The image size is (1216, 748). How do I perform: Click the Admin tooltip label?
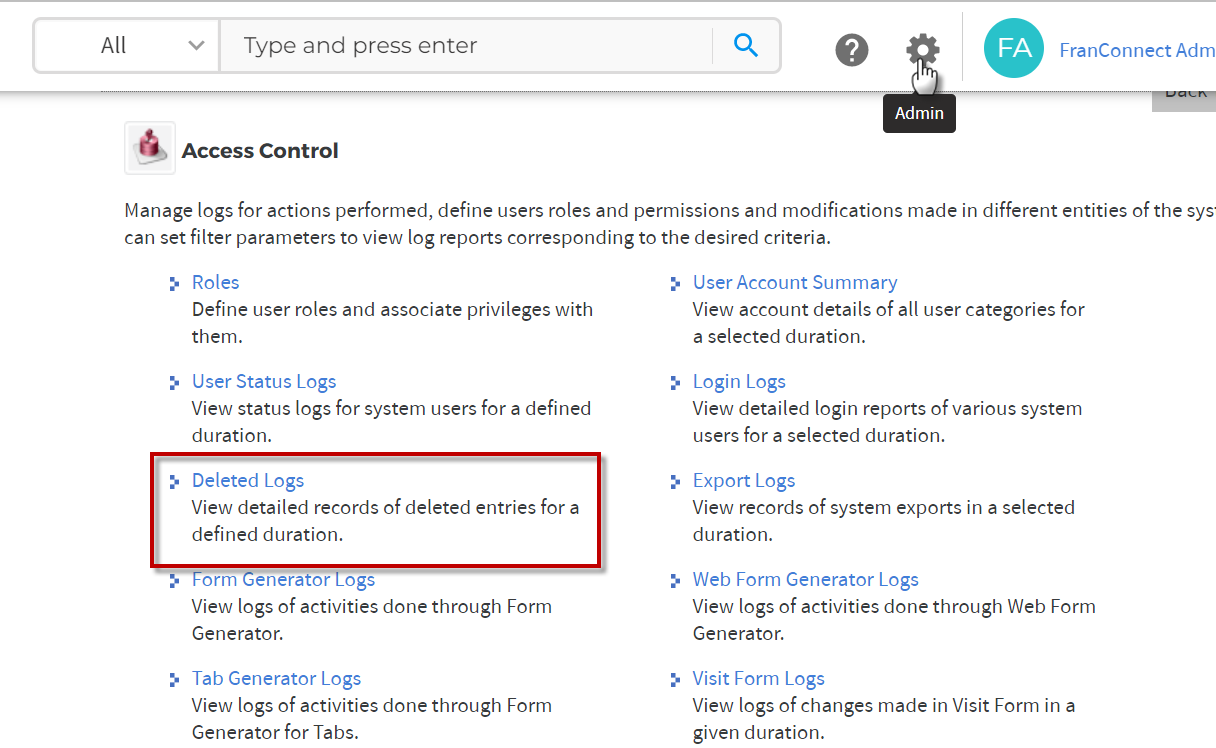919,113
